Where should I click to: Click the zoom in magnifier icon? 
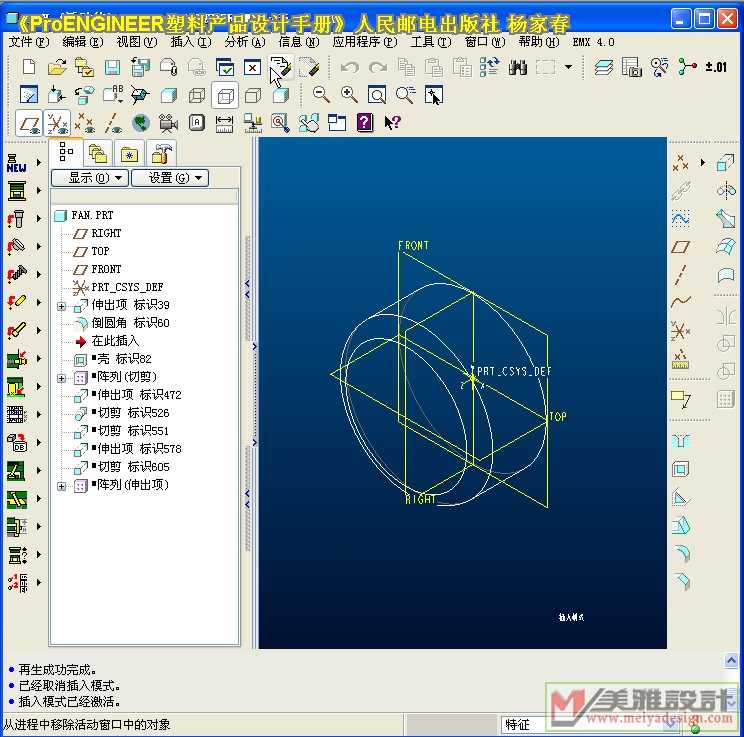[349, 95]
